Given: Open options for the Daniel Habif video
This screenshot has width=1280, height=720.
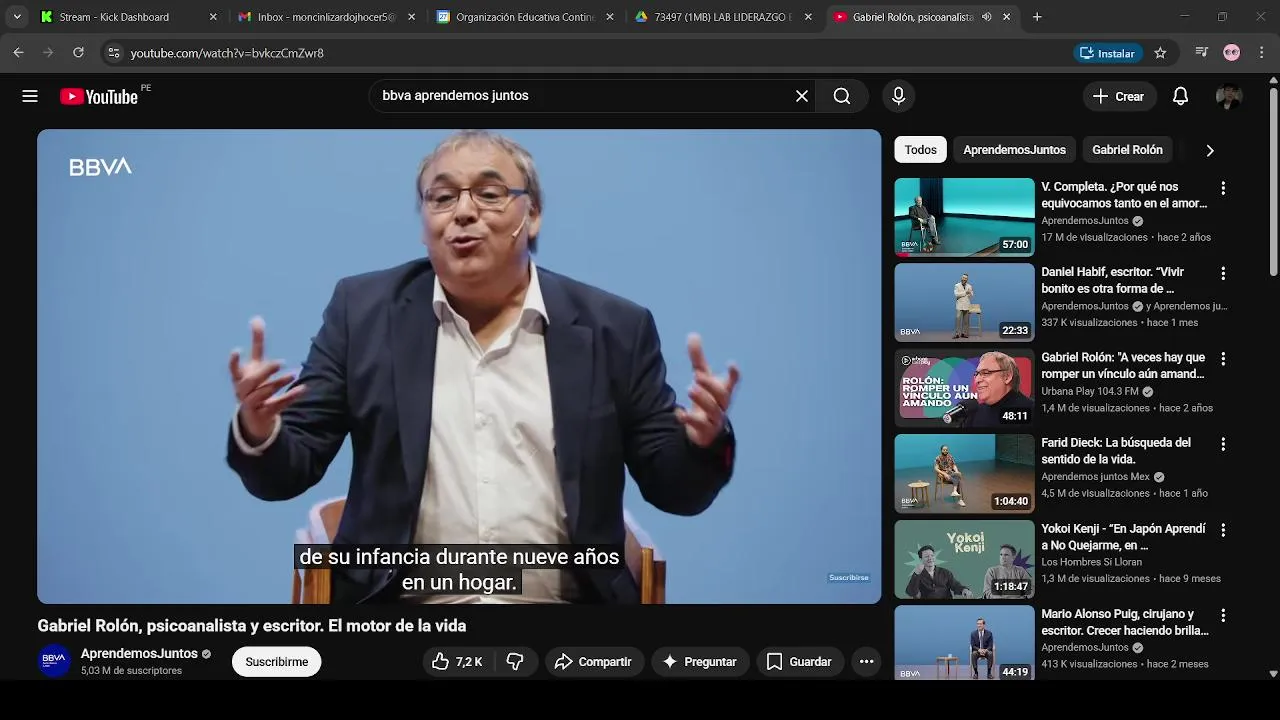Looking at the screenshot, I should click(1223, 273).
